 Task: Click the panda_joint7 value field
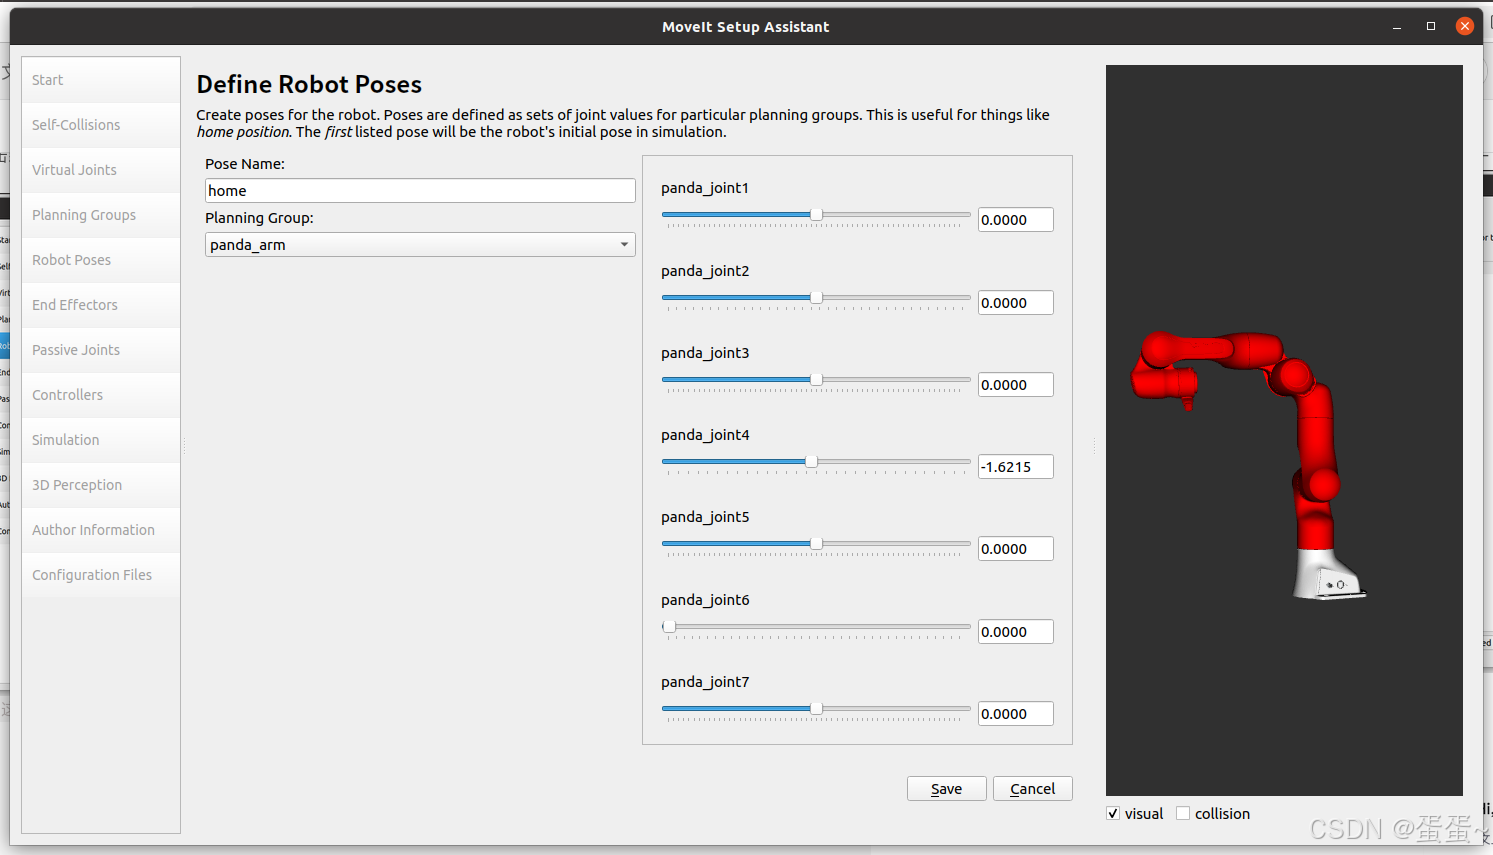pyautogui.click(x=1016, y=714)
